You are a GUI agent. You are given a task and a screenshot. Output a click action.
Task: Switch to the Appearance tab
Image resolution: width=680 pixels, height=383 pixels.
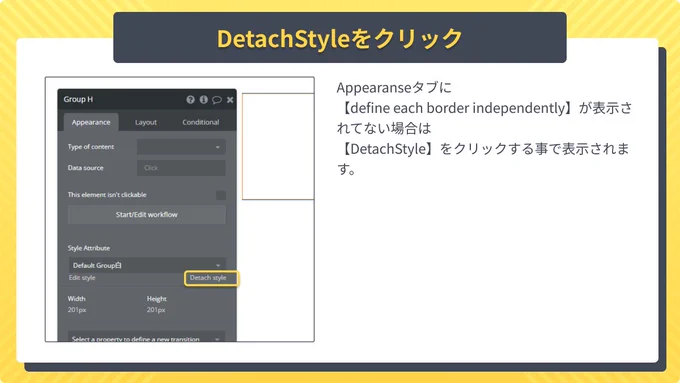(x=91, y=122)
